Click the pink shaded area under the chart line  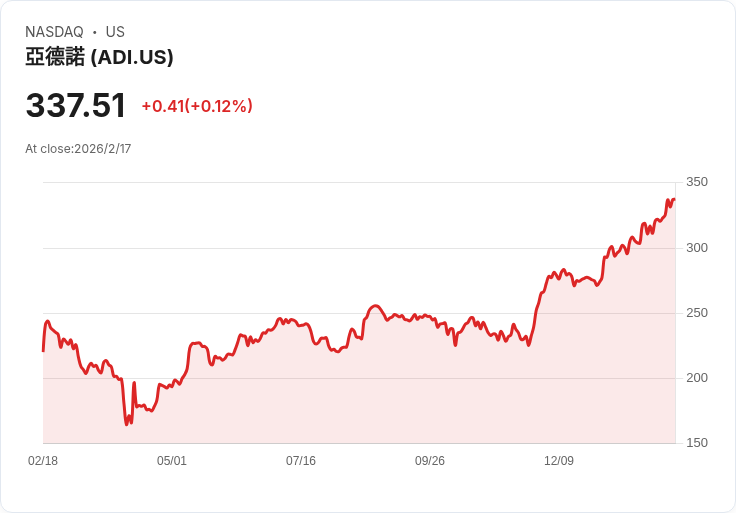tap(400, 390)
